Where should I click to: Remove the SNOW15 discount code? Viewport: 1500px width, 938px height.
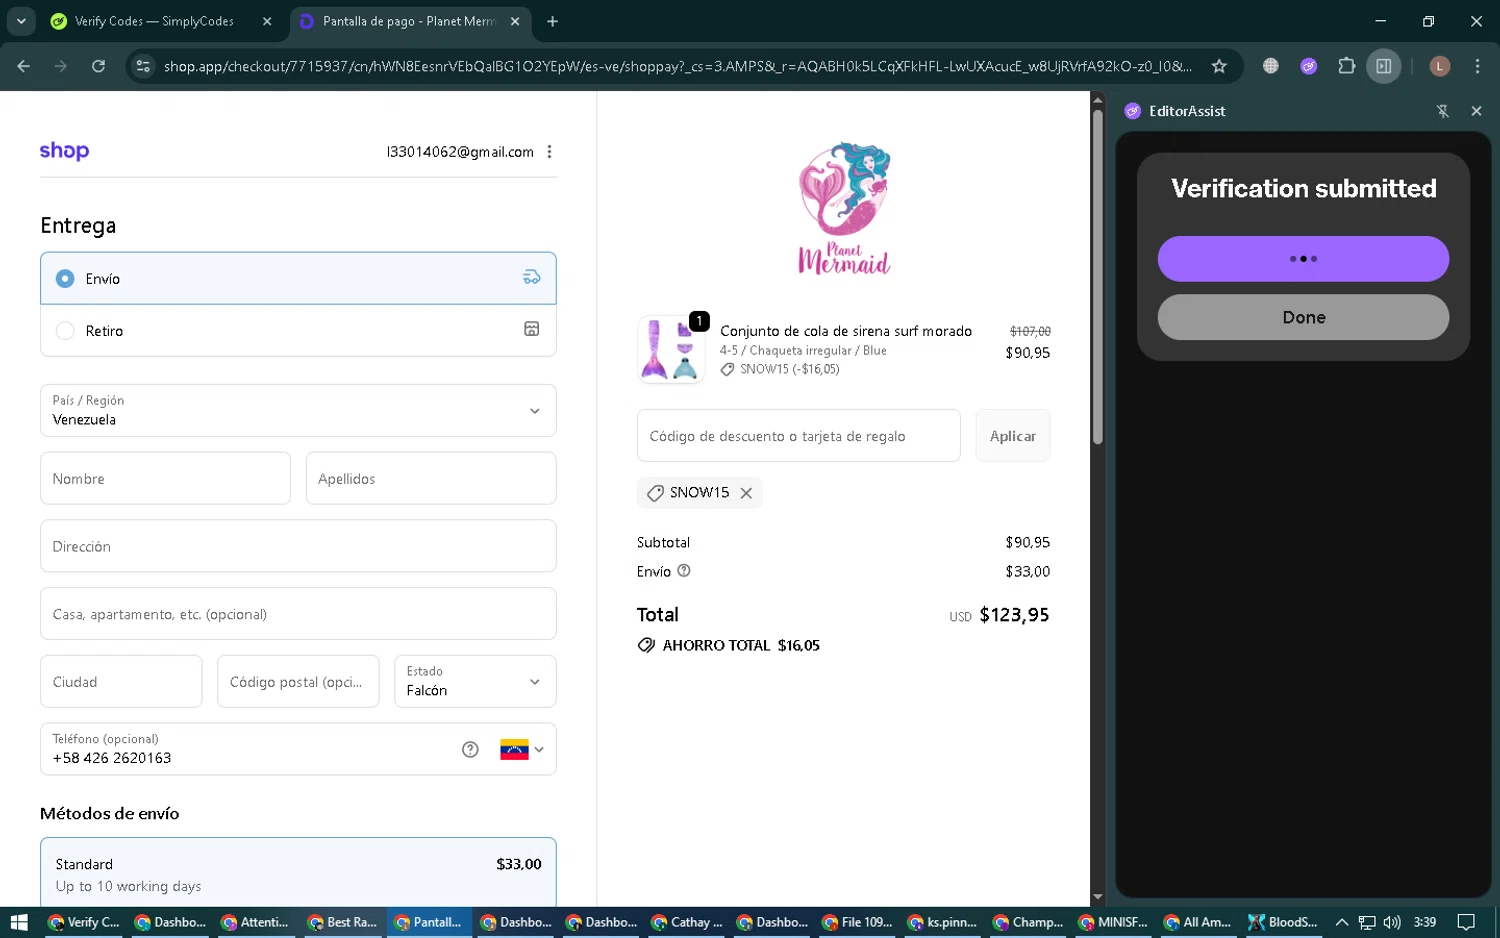click(x=746, y=493)
